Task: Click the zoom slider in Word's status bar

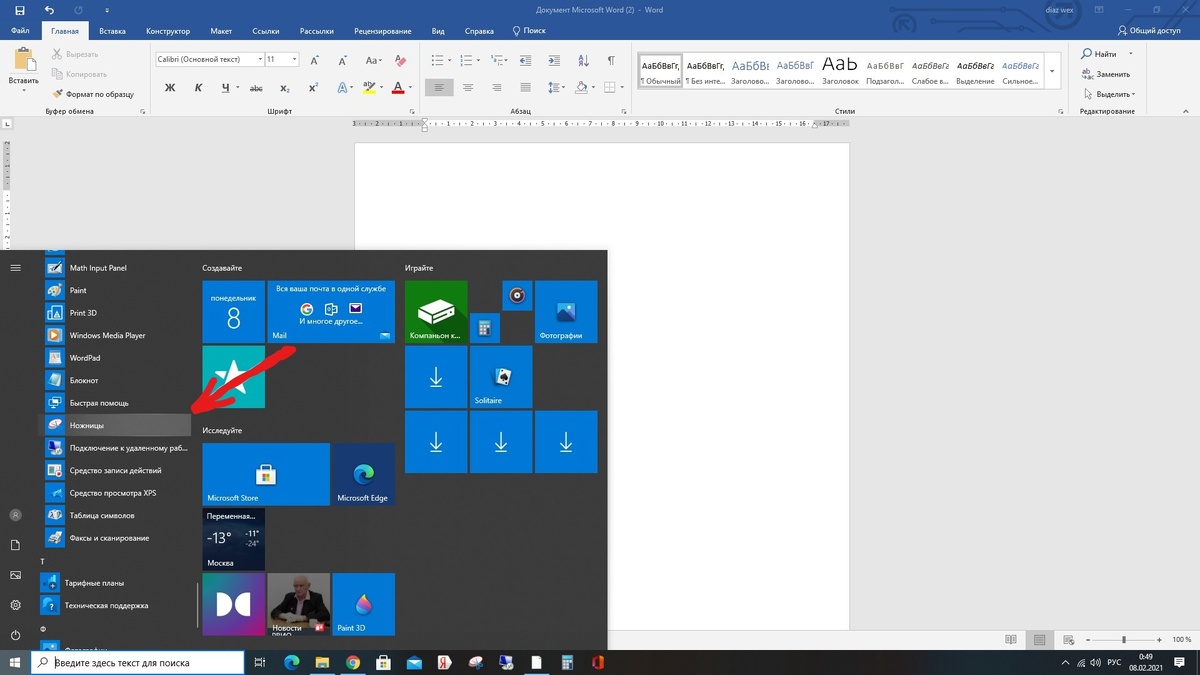Action: (1123, 640)
